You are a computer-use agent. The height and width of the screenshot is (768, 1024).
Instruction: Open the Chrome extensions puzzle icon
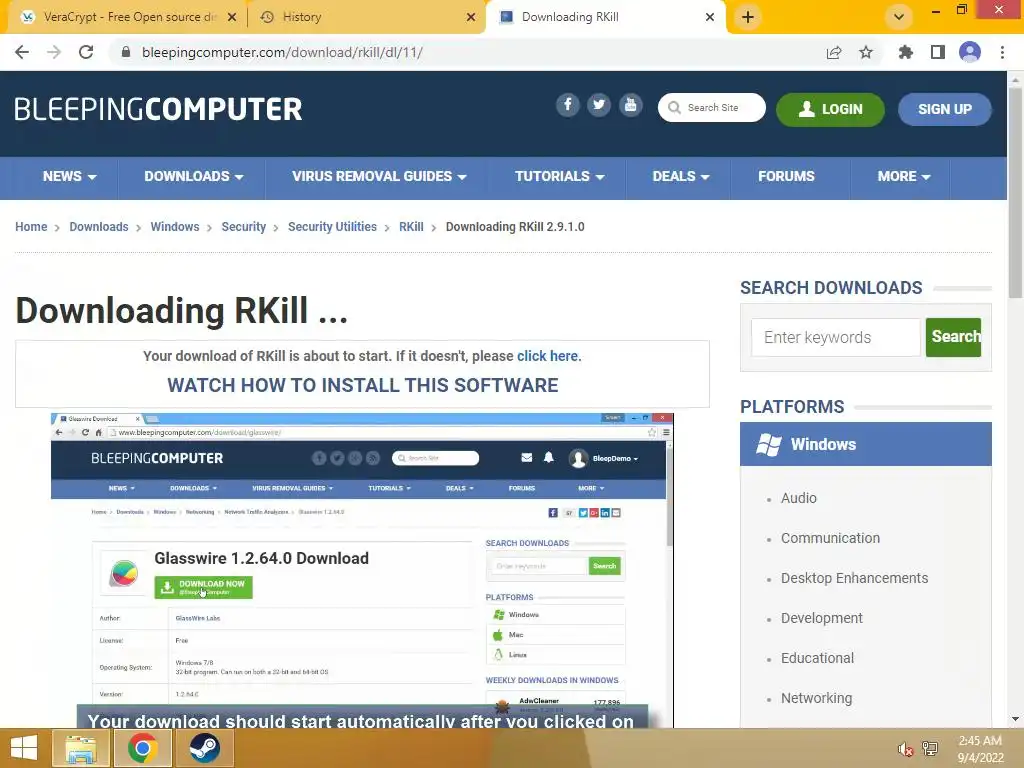[905, 52]
